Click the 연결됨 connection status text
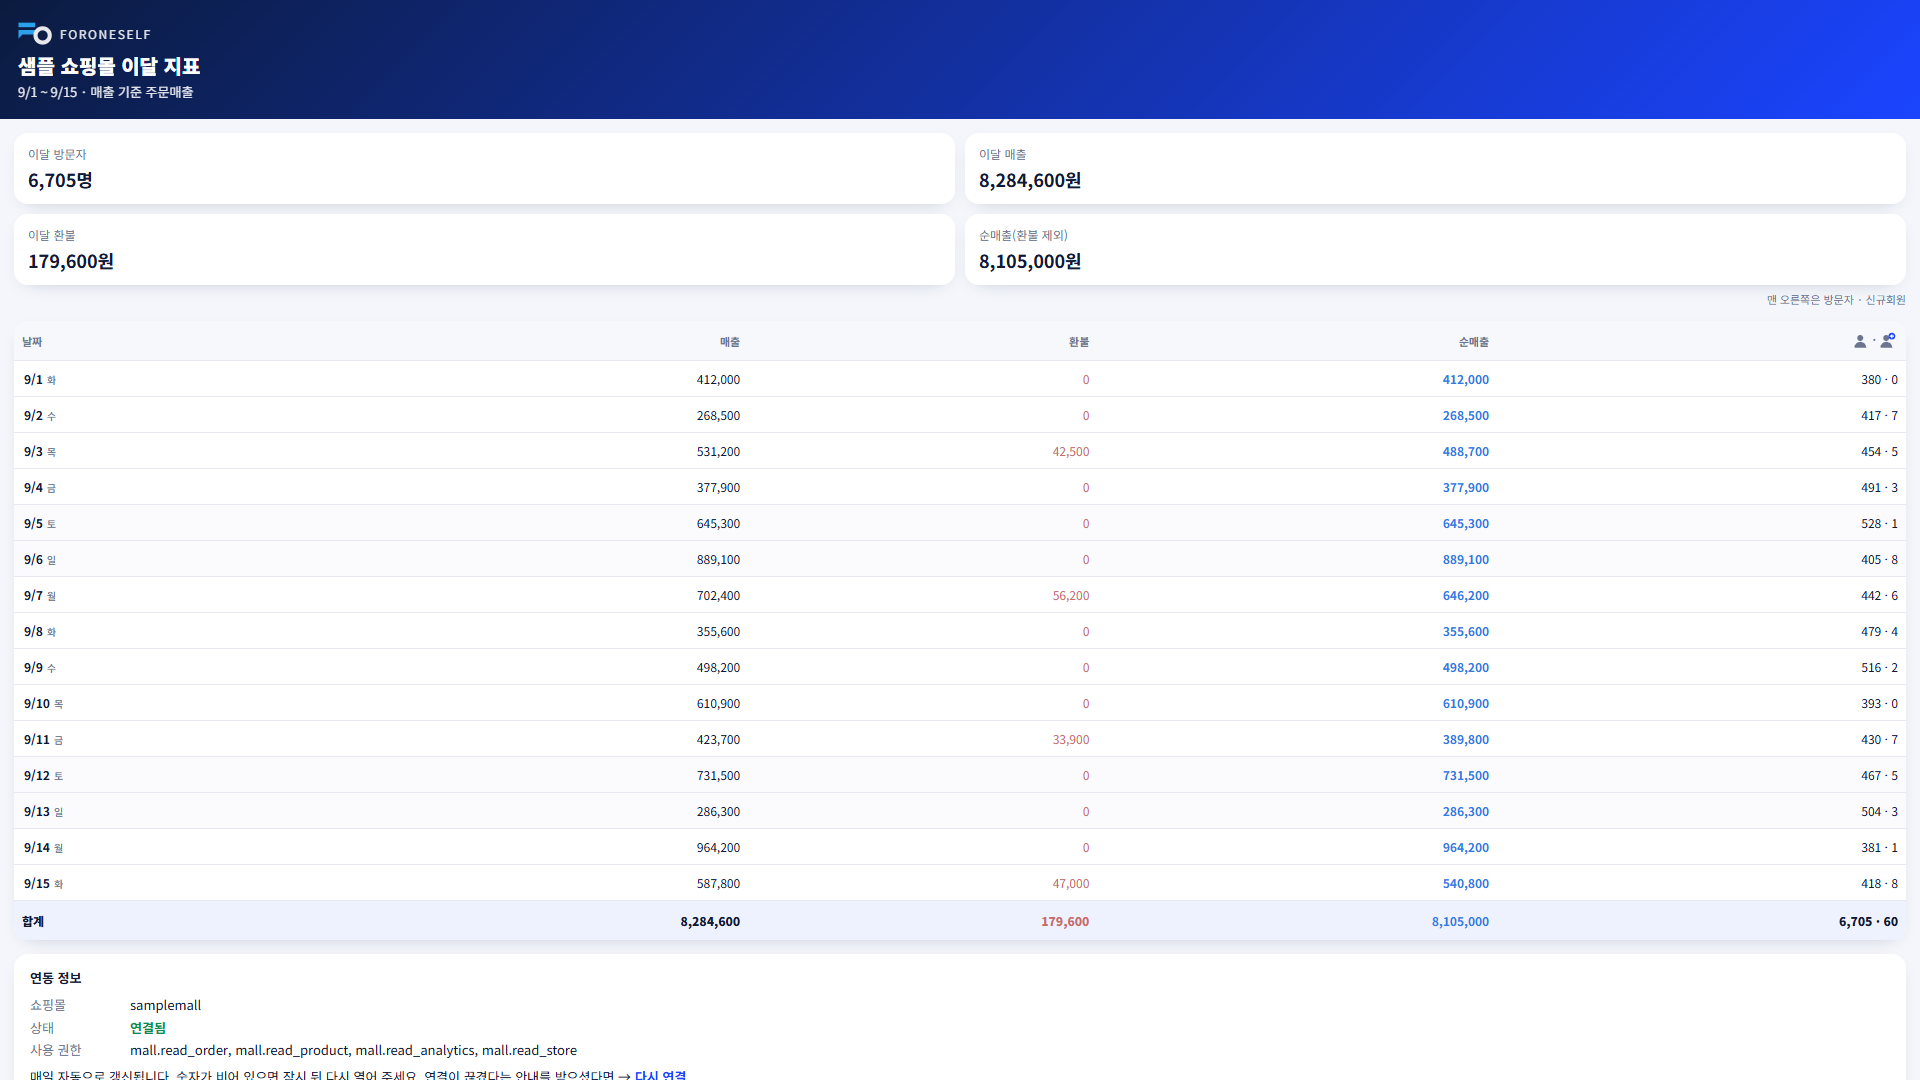Screen dimensions: 1920x1080 click(148, 1028)
